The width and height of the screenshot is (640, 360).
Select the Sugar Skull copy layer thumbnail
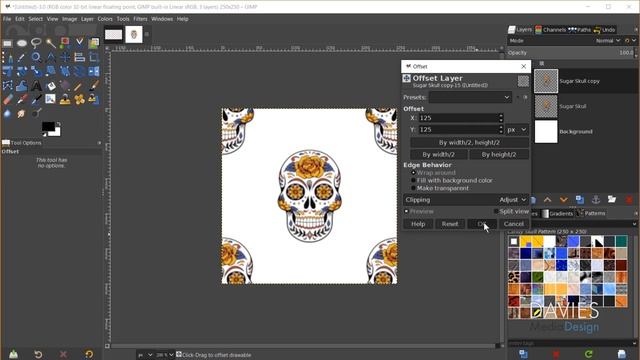coord(546,81)
